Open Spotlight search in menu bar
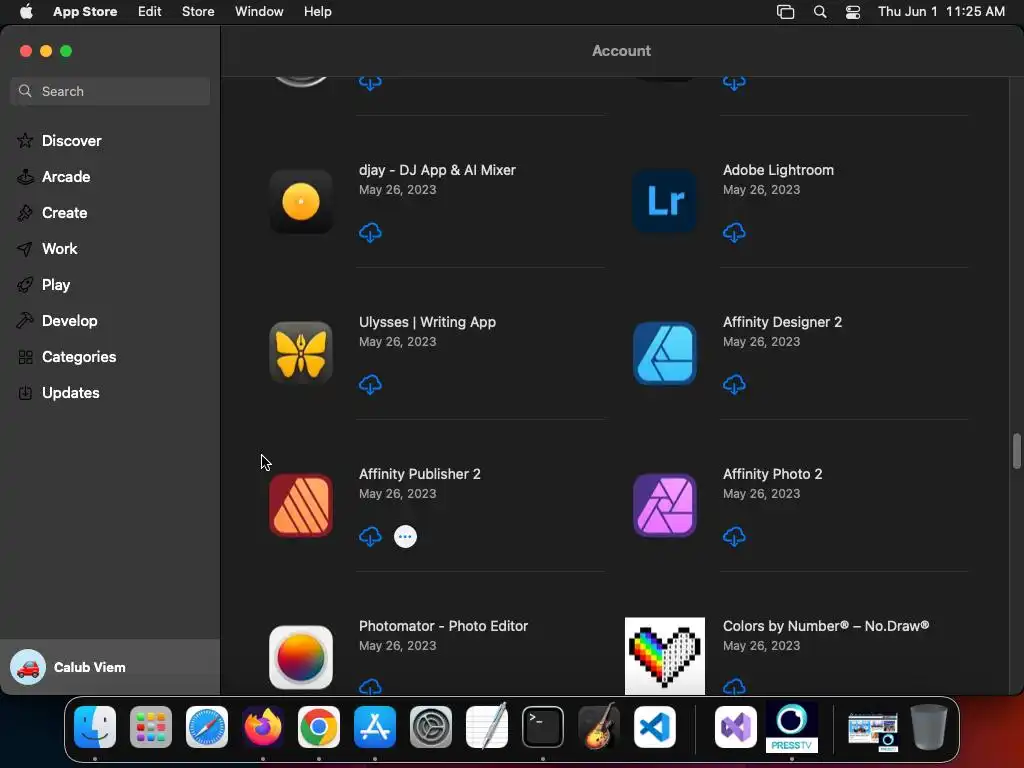1024x768 pixels. [x=820, y=12]
